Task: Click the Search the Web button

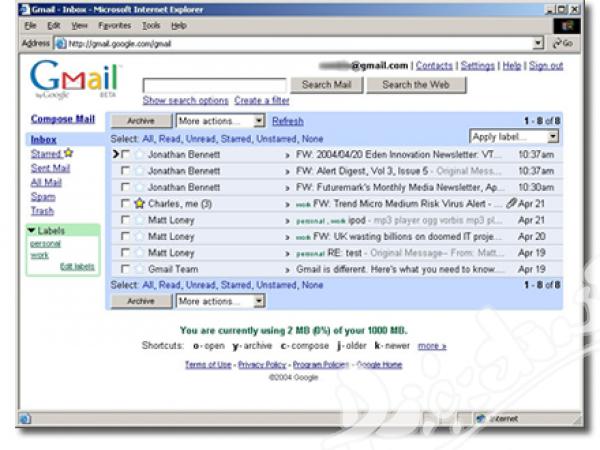Action: [x=416, y=85]
